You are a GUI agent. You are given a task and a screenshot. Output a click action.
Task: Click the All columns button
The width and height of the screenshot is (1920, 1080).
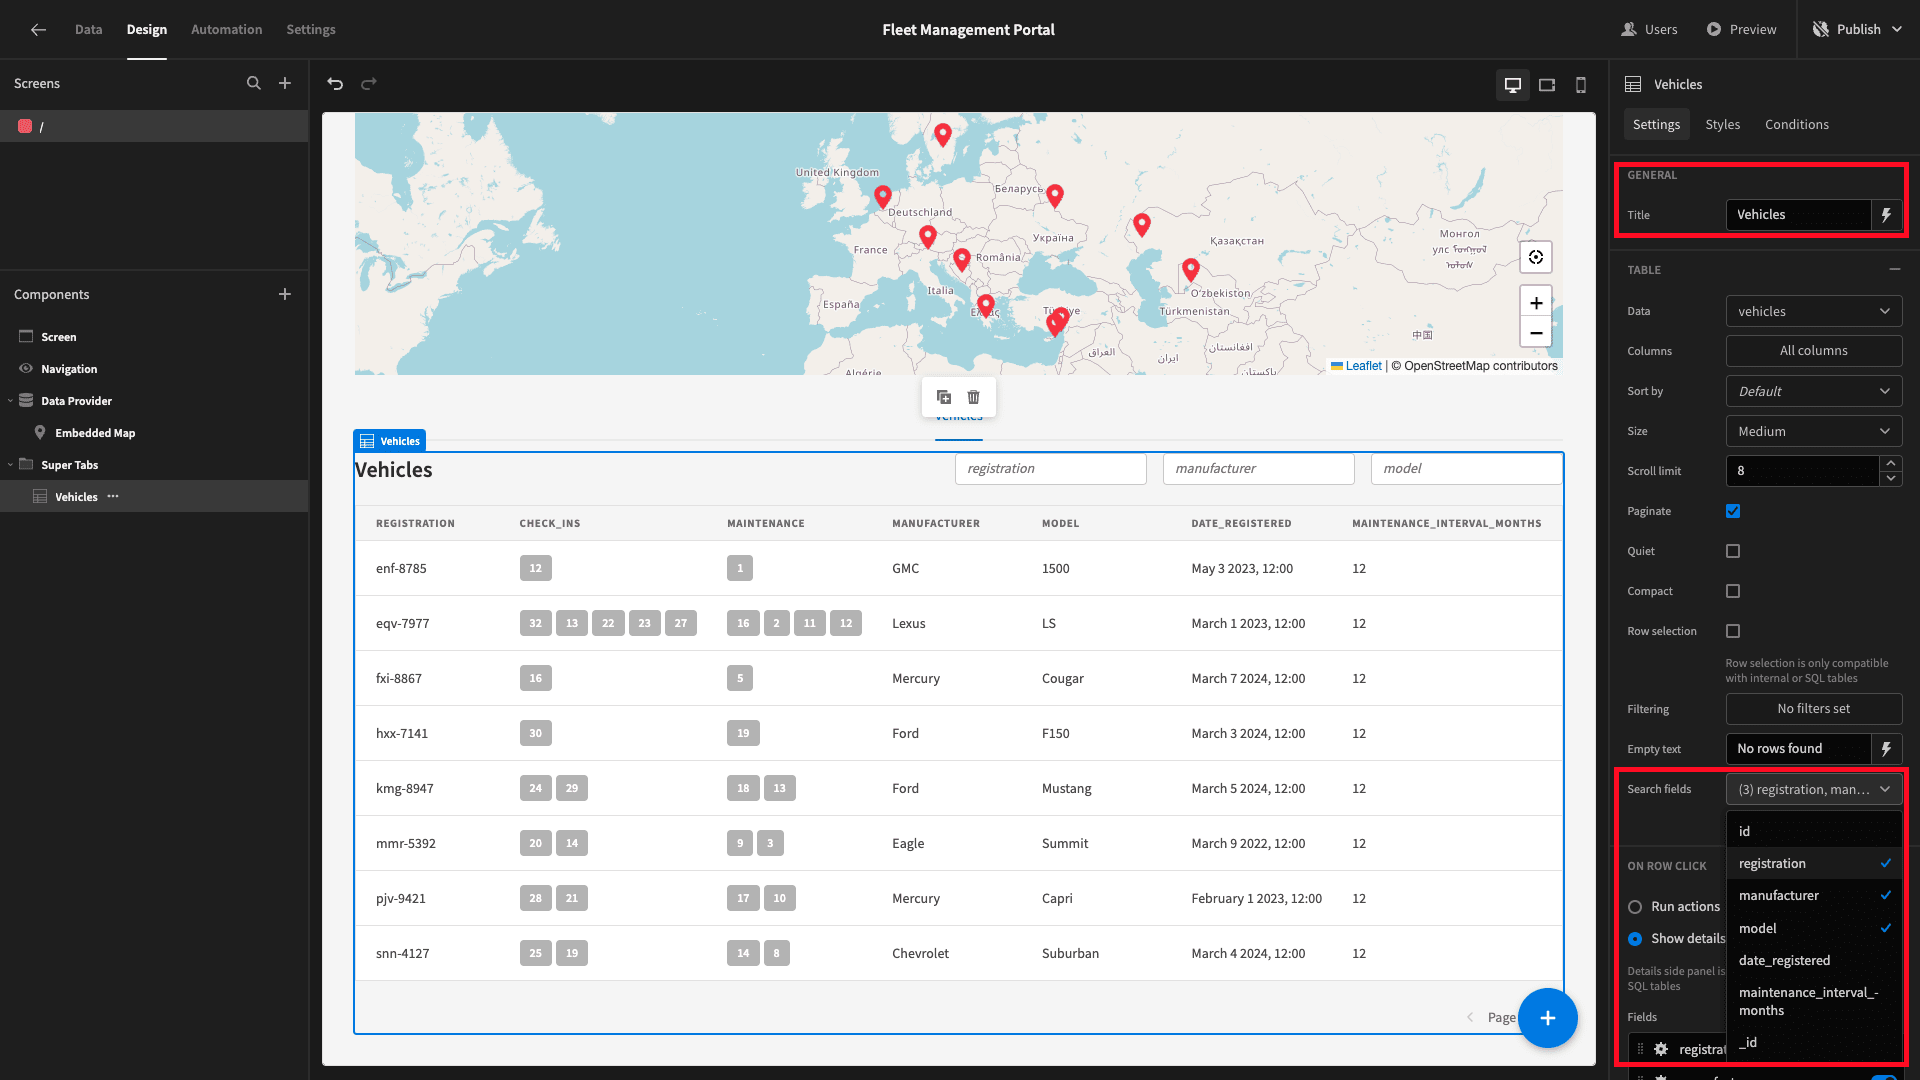point(1814,351)
